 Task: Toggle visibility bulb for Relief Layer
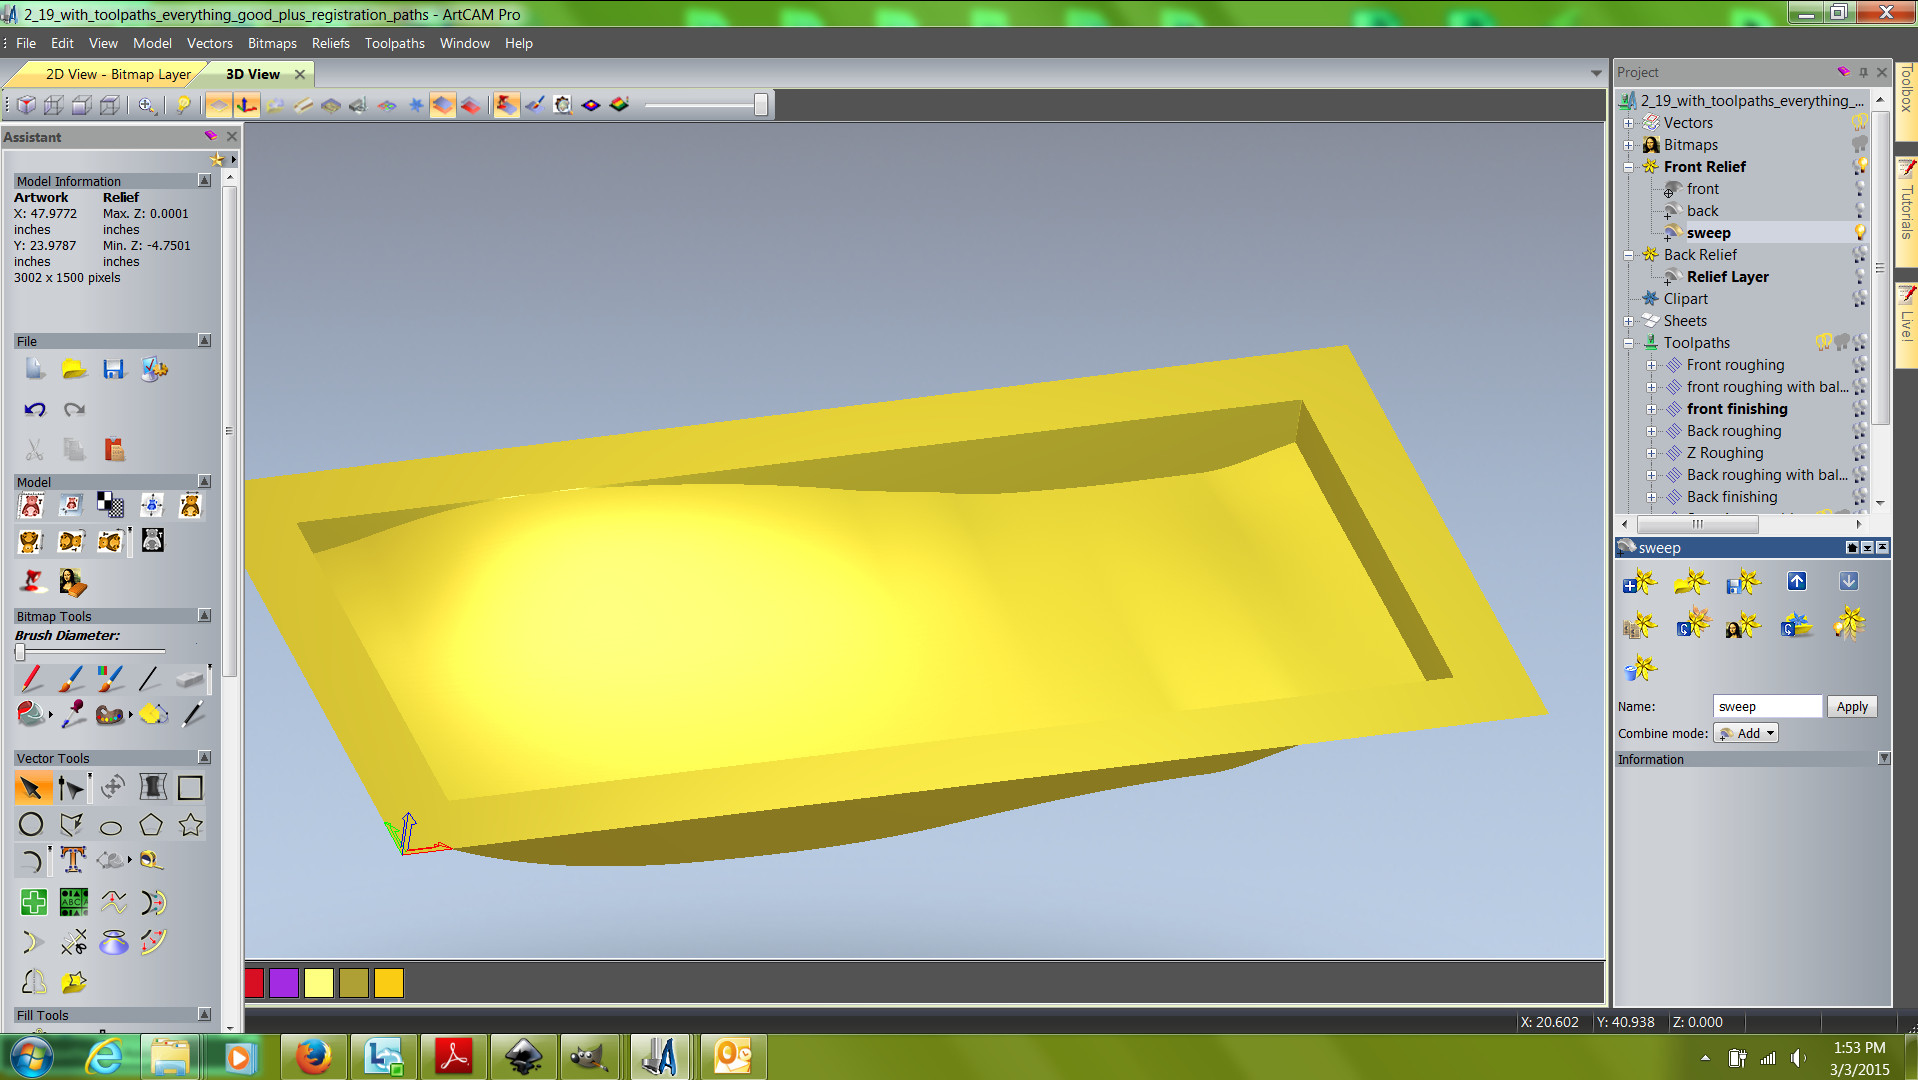(1860, 276)
